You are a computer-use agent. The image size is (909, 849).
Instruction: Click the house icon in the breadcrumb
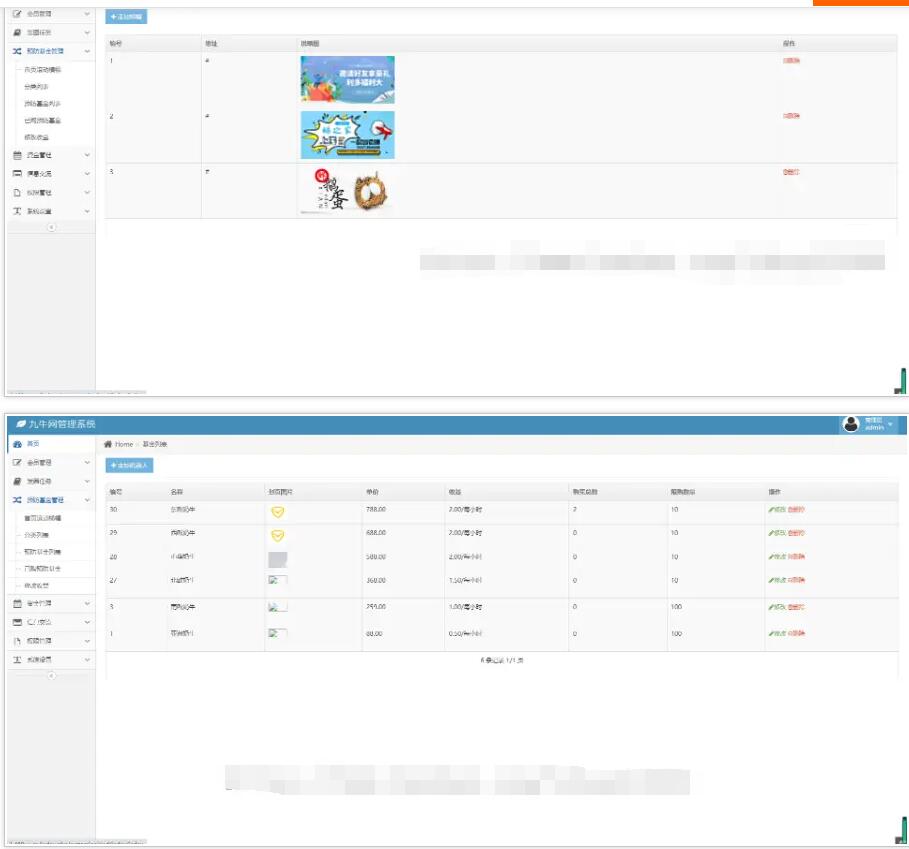coord(108,444)
